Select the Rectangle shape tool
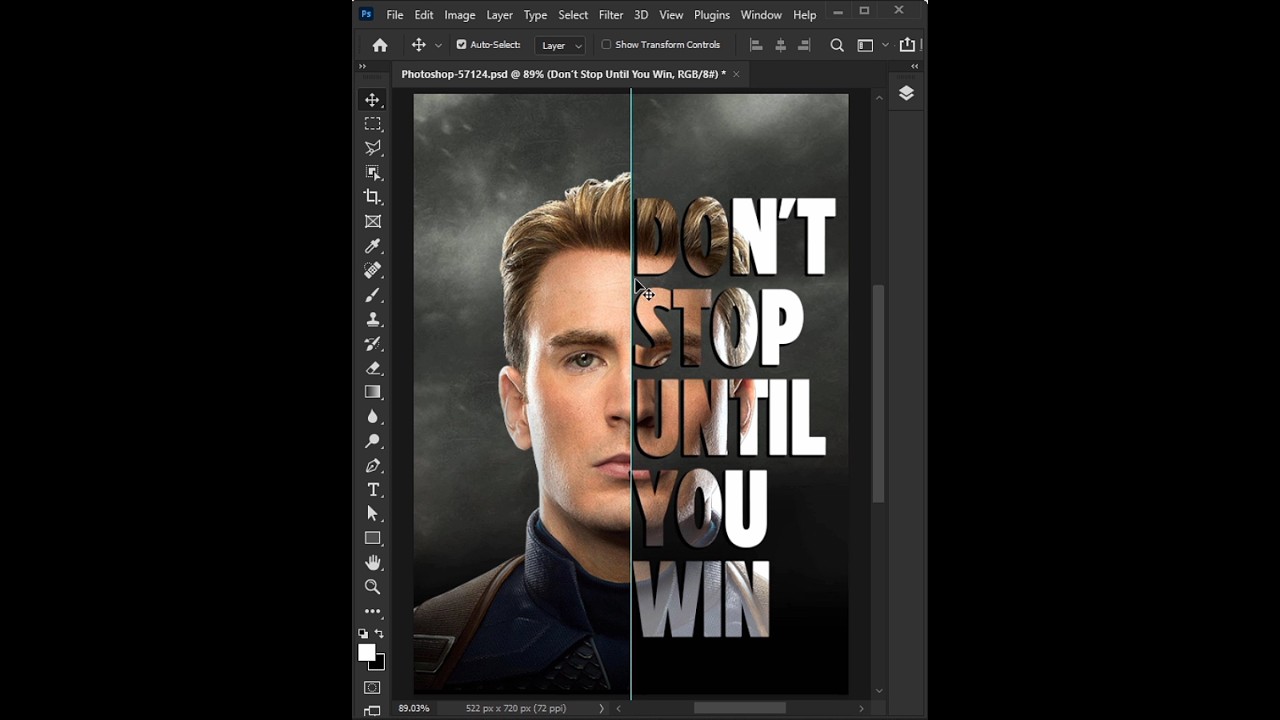1280x720 pixels. tap(372, 538)
